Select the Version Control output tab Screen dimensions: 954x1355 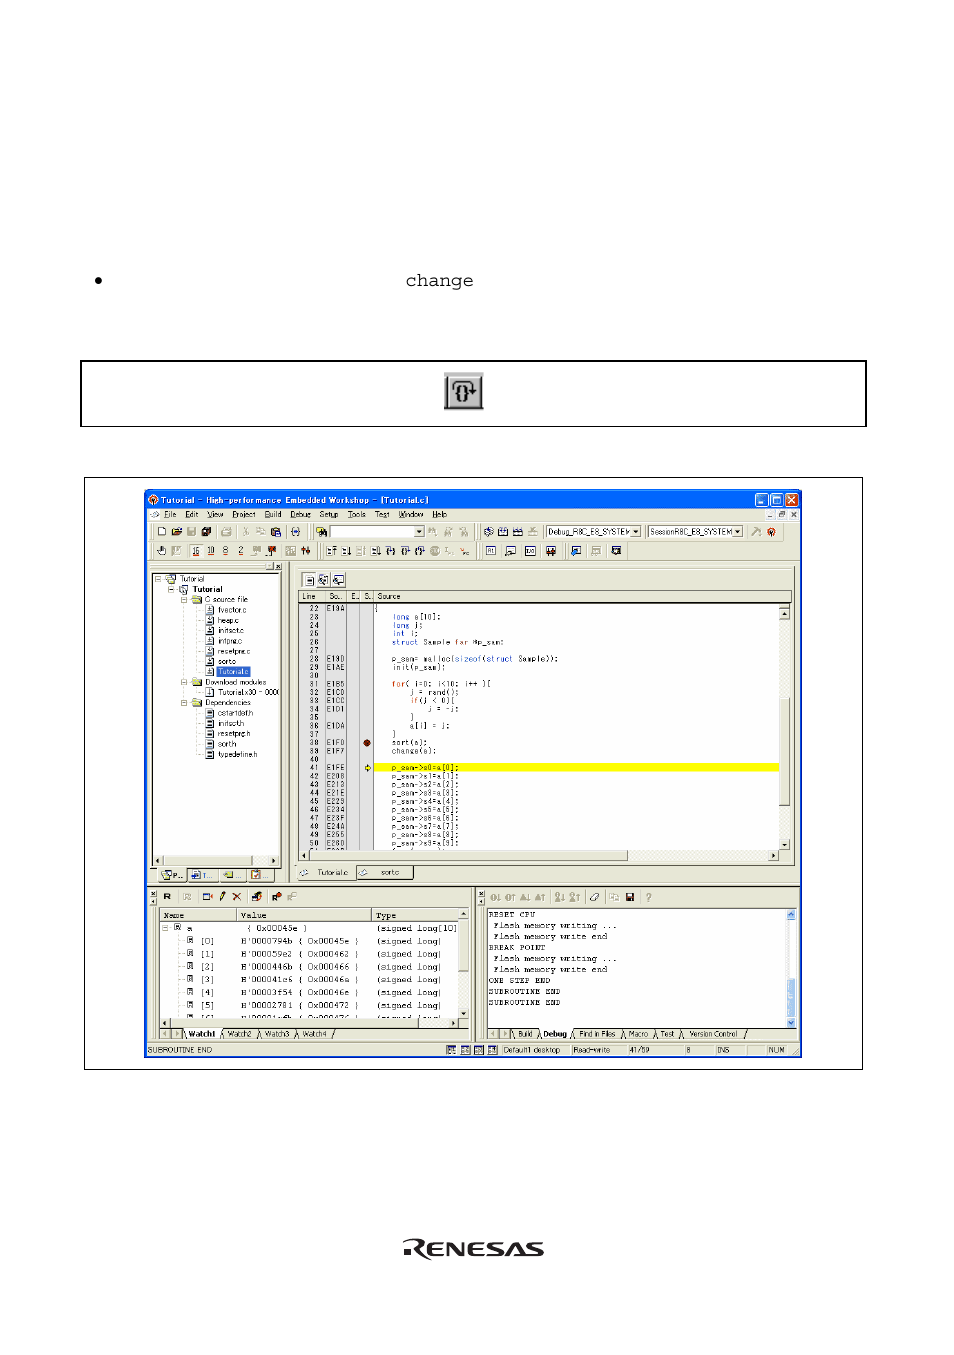click(x=713, y=1034)
